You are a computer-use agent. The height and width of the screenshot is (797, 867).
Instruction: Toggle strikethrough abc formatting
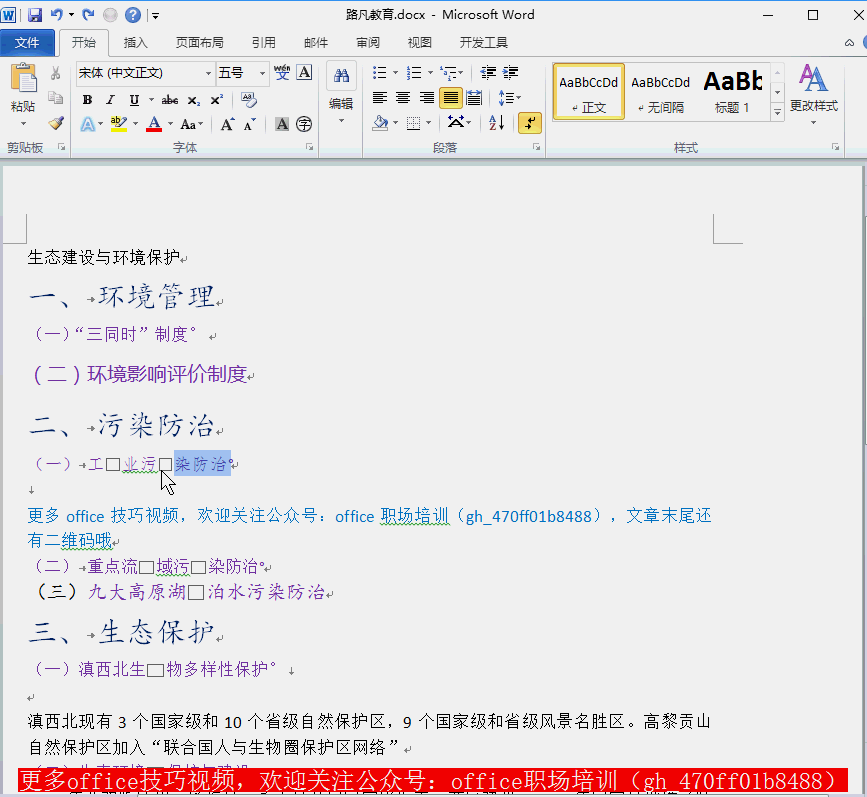pos(170,100)
